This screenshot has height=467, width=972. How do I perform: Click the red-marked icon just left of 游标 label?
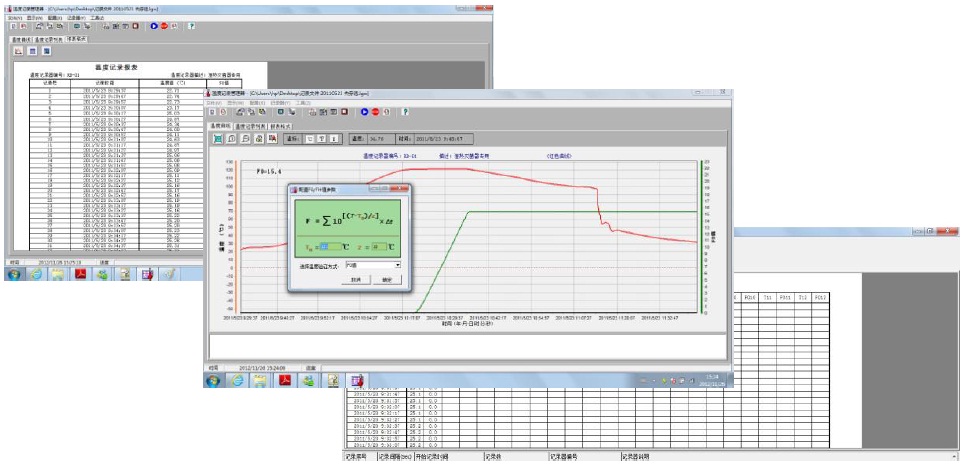coord(272,140)
